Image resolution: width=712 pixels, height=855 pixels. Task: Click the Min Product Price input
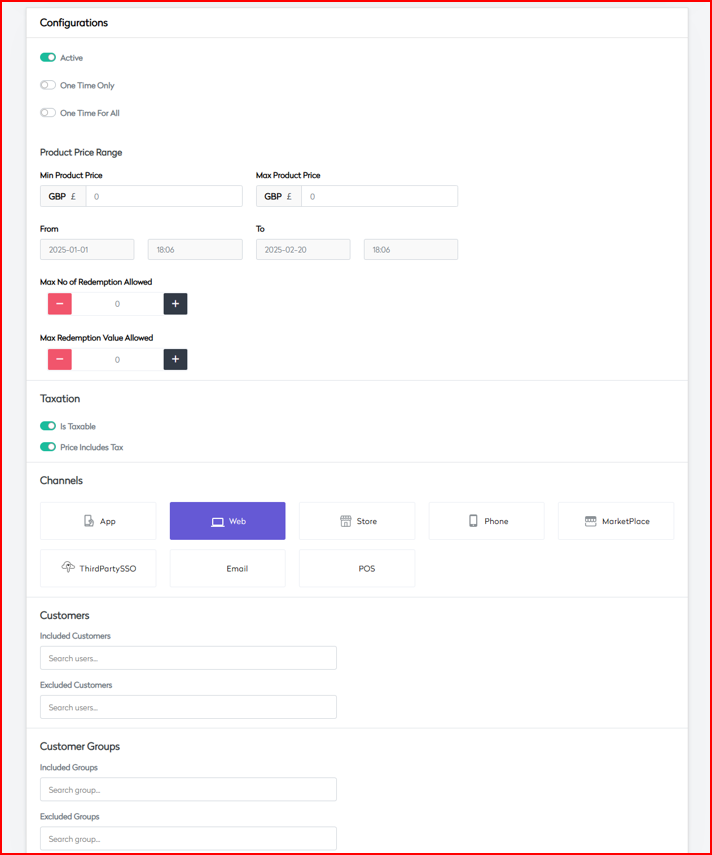click(164, 196)
